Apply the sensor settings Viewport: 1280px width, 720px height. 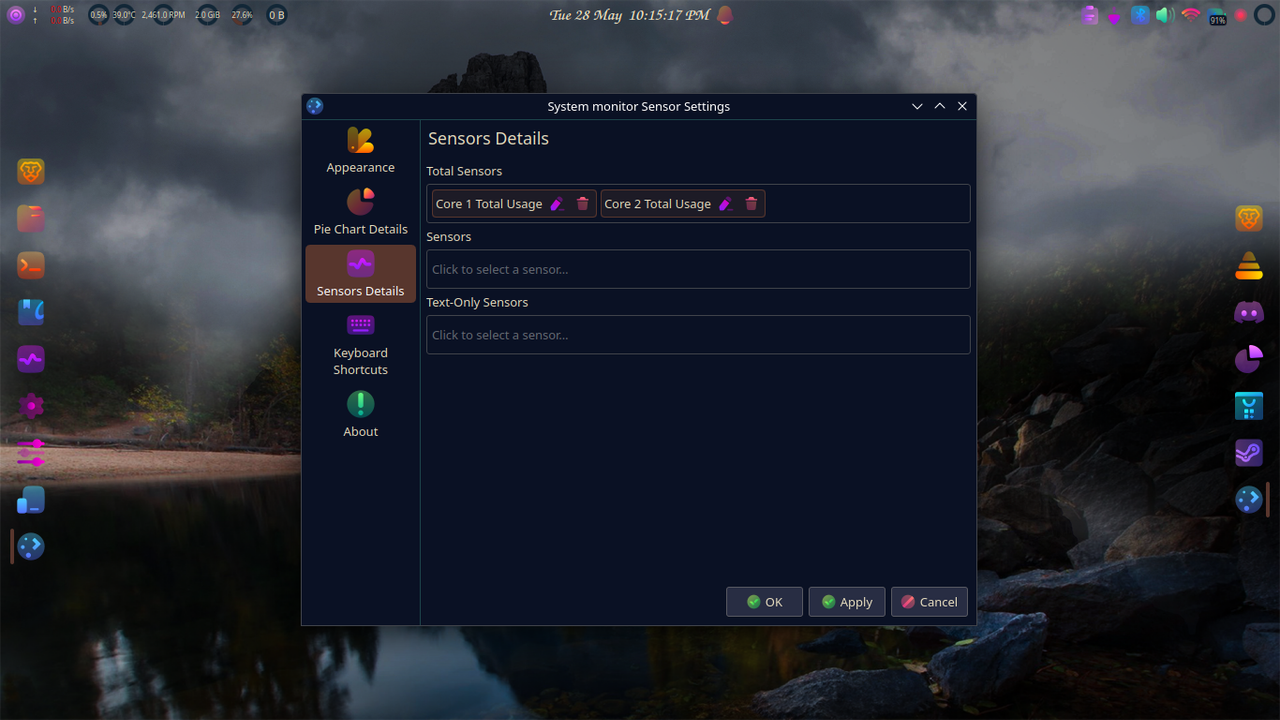(846, 602)
